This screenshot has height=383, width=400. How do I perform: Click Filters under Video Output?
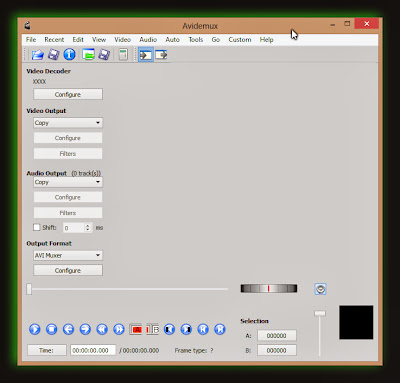(x=68, y=154)
